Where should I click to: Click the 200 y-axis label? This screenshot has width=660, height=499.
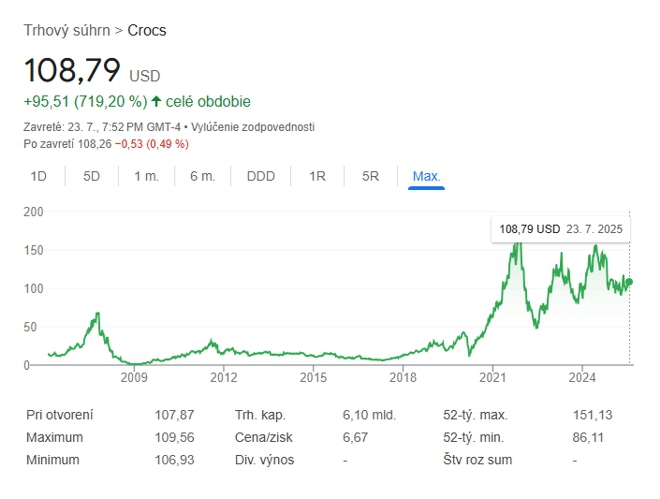pyautogui.click(x=33, y=212)
